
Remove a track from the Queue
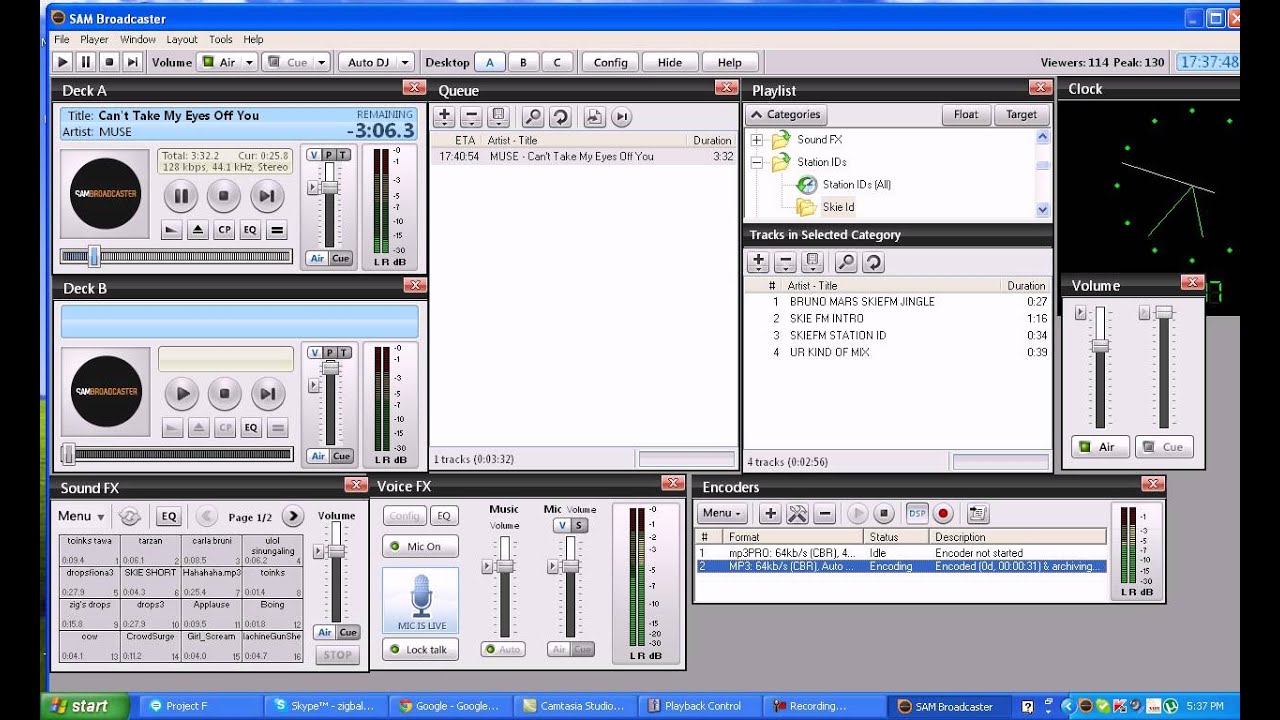471,117
